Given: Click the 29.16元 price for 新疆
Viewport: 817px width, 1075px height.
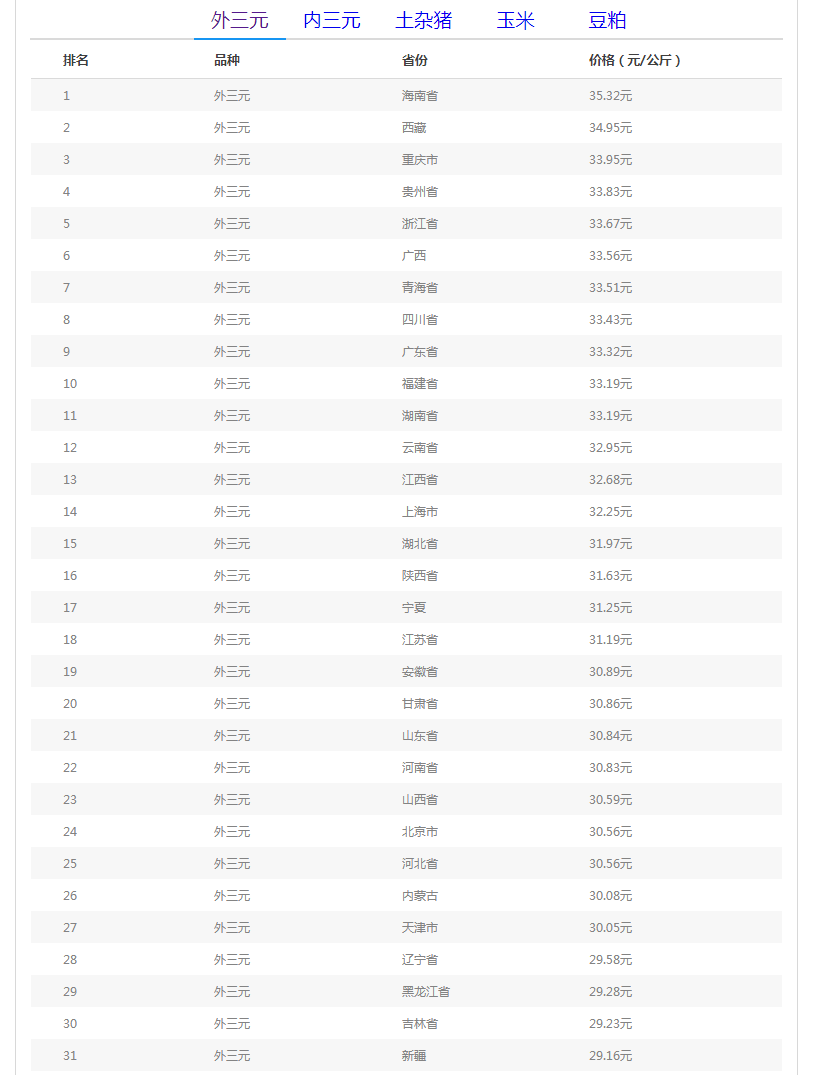Looking at the screenshot, I should tap(610, 1056).
